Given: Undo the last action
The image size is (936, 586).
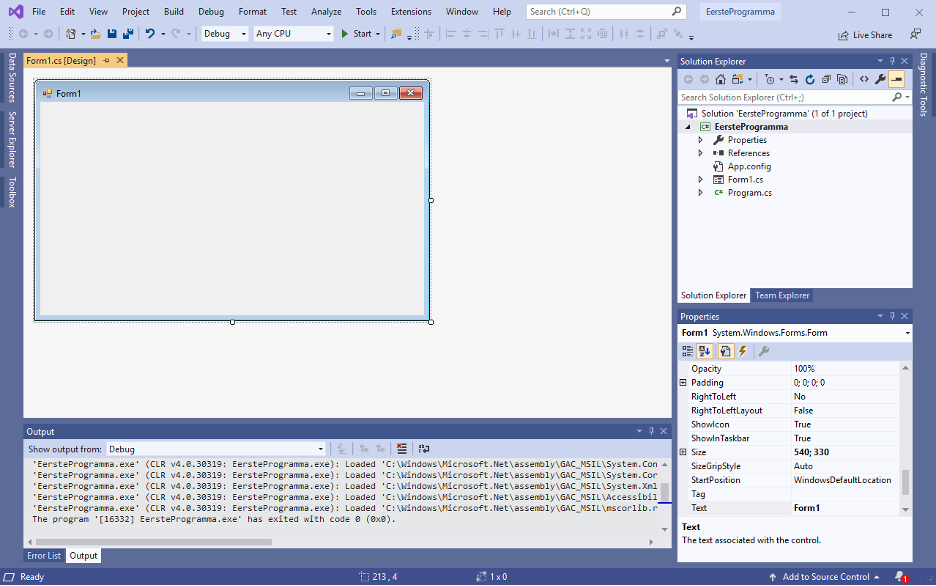Looking at the screenshot, I should (150, 34).
